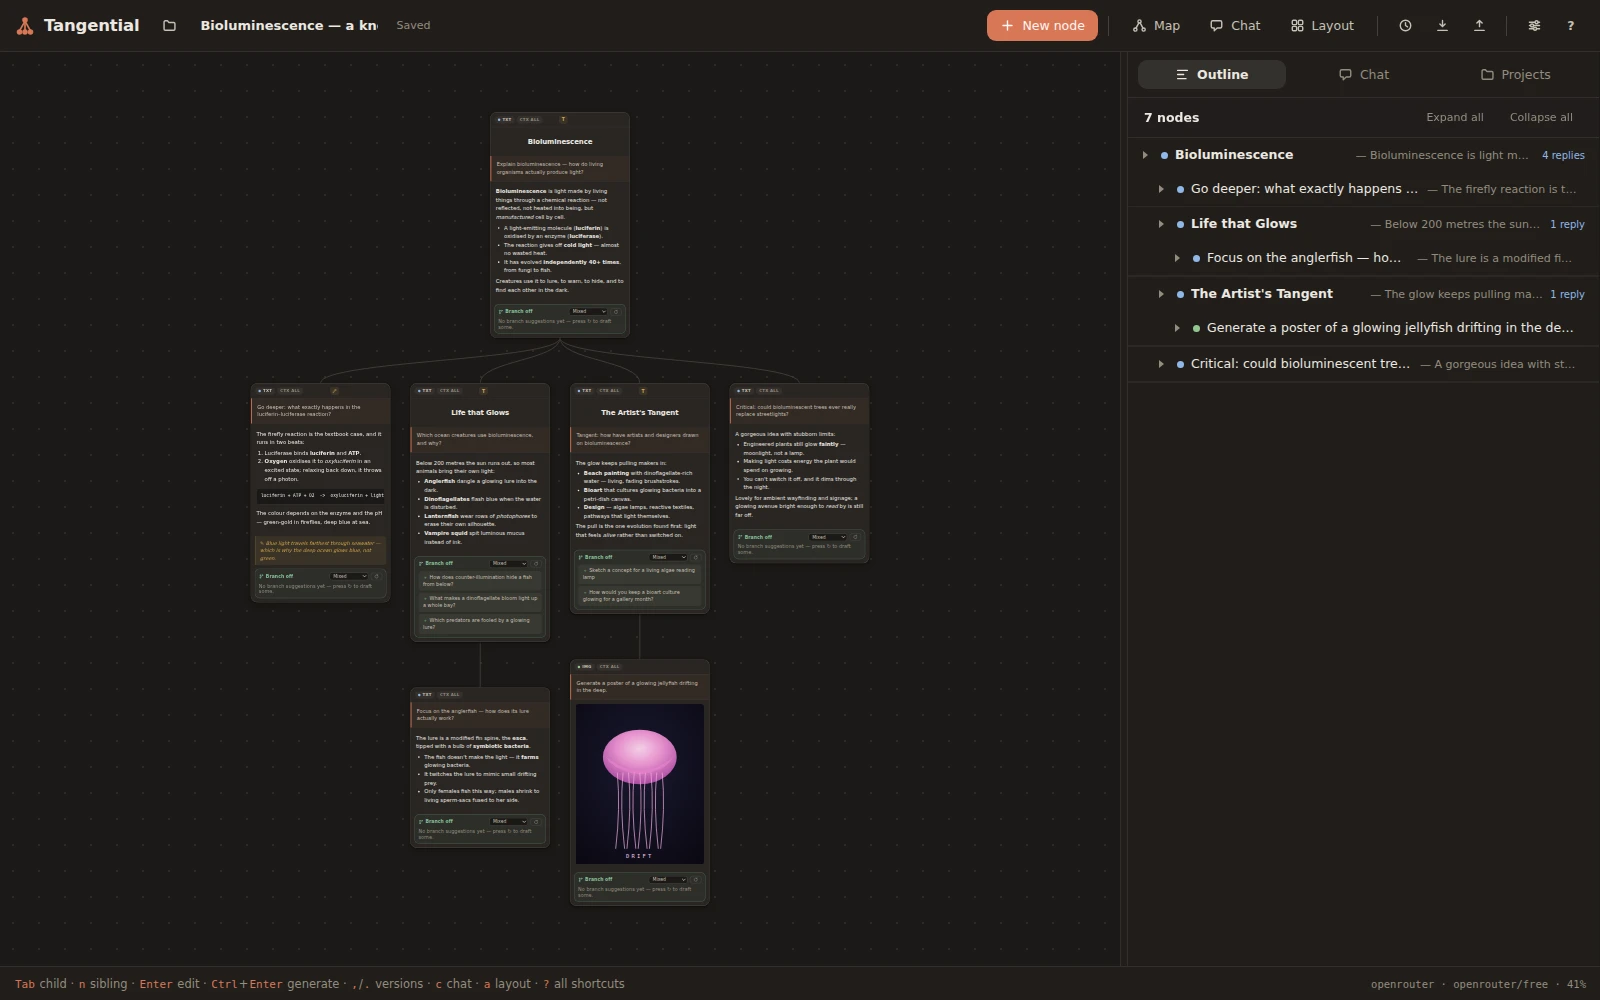The width and height of the screenshot is (1600, 1000).
Task: Click Collapse all in outline
Action: (1541, 118)
